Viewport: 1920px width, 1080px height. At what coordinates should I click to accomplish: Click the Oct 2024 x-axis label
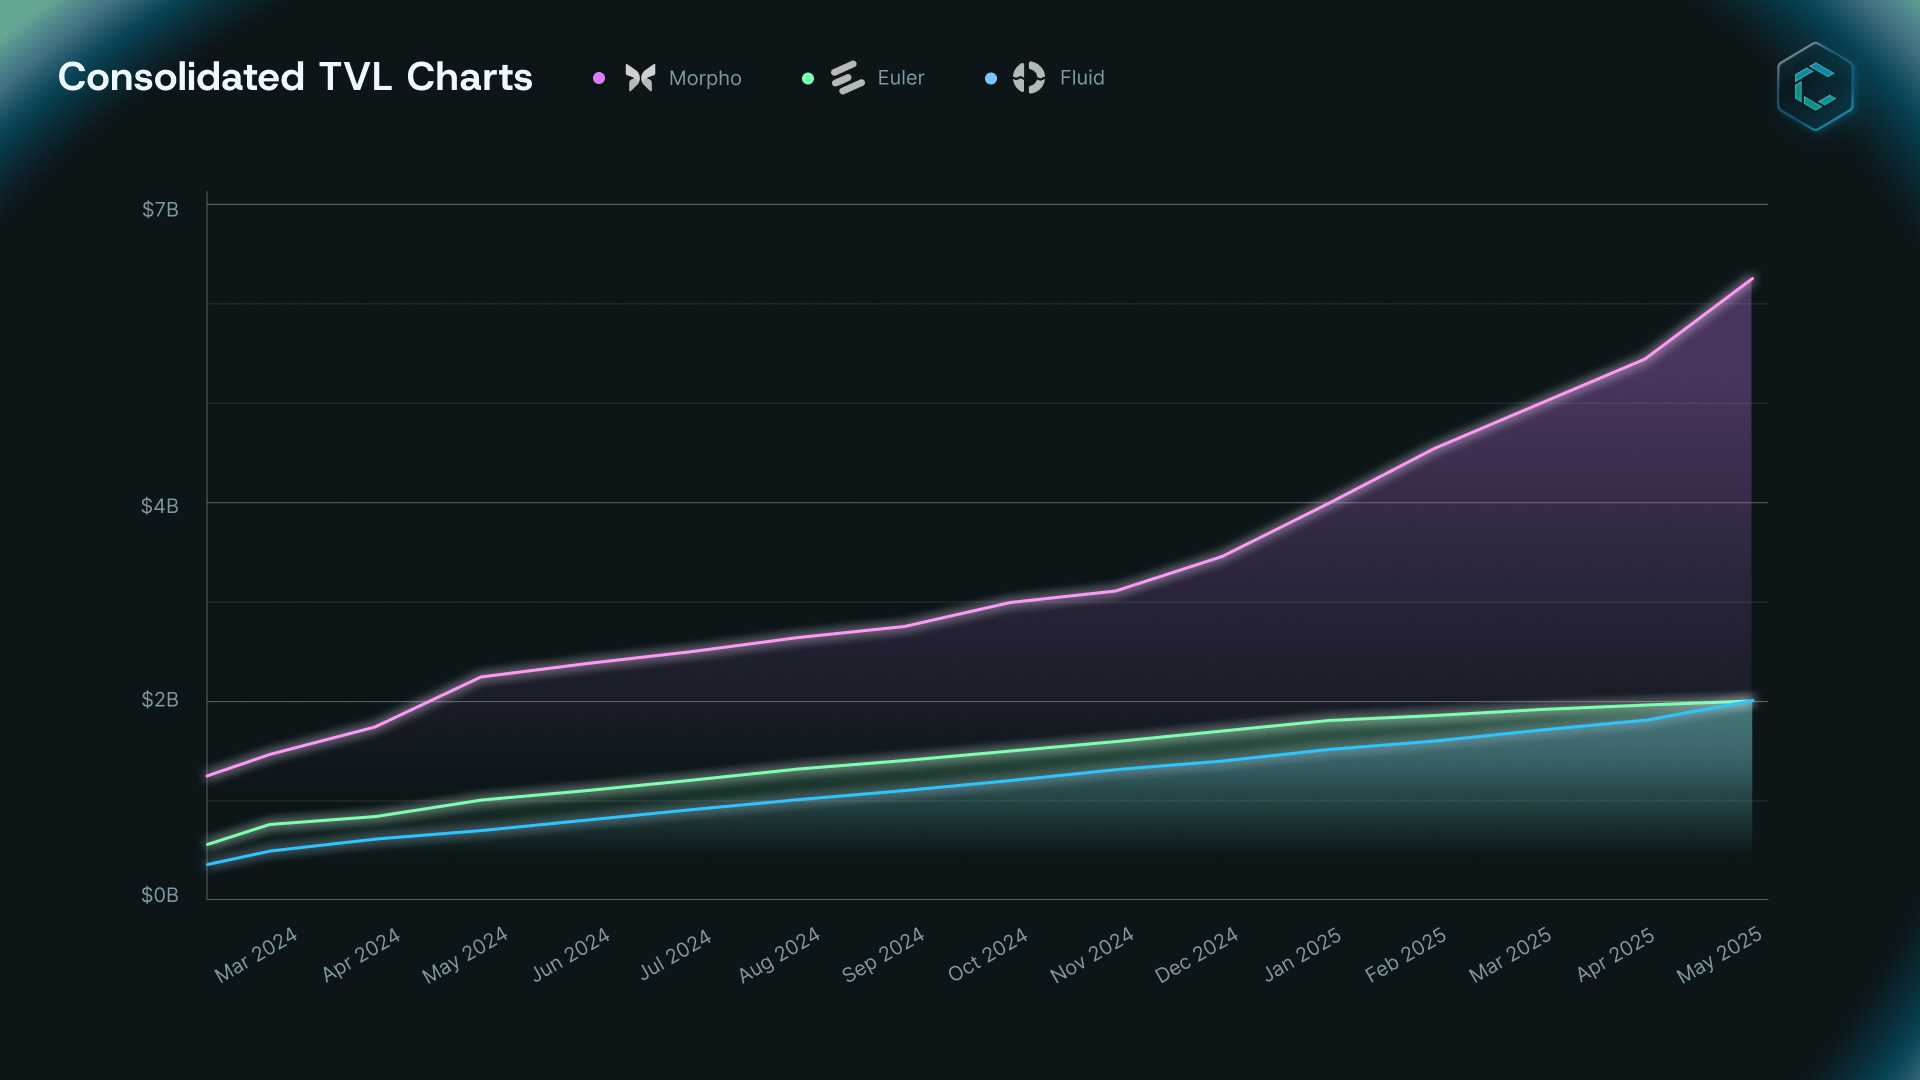coord(988,955)
